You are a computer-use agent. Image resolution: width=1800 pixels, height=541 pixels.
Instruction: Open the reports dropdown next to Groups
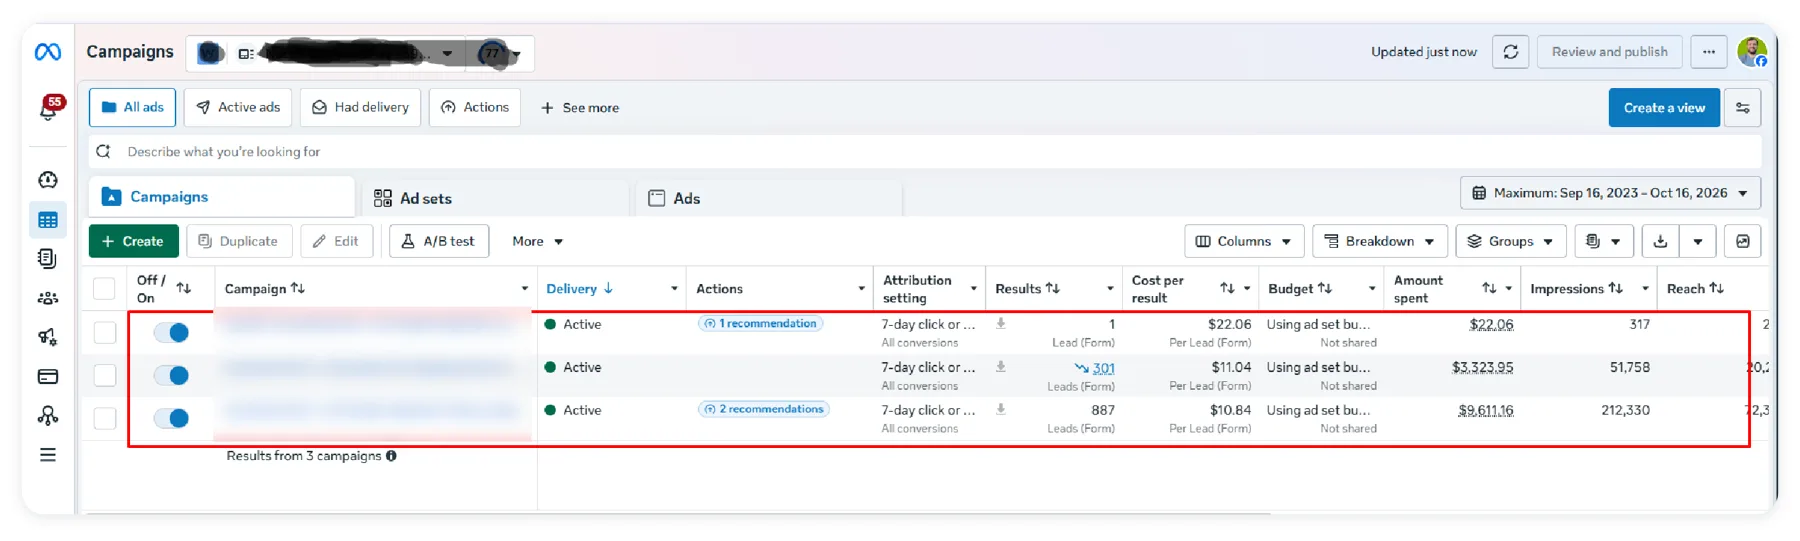(1603, 241)
